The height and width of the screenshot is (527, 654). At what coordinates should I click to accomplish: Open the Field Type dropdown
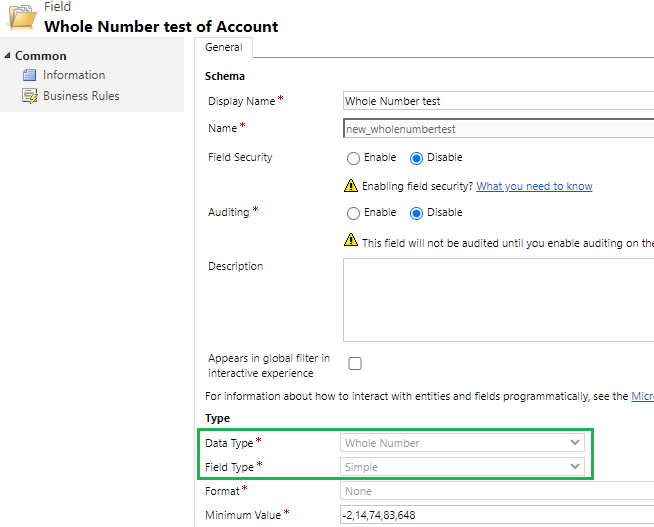click(x=462, y=467)
